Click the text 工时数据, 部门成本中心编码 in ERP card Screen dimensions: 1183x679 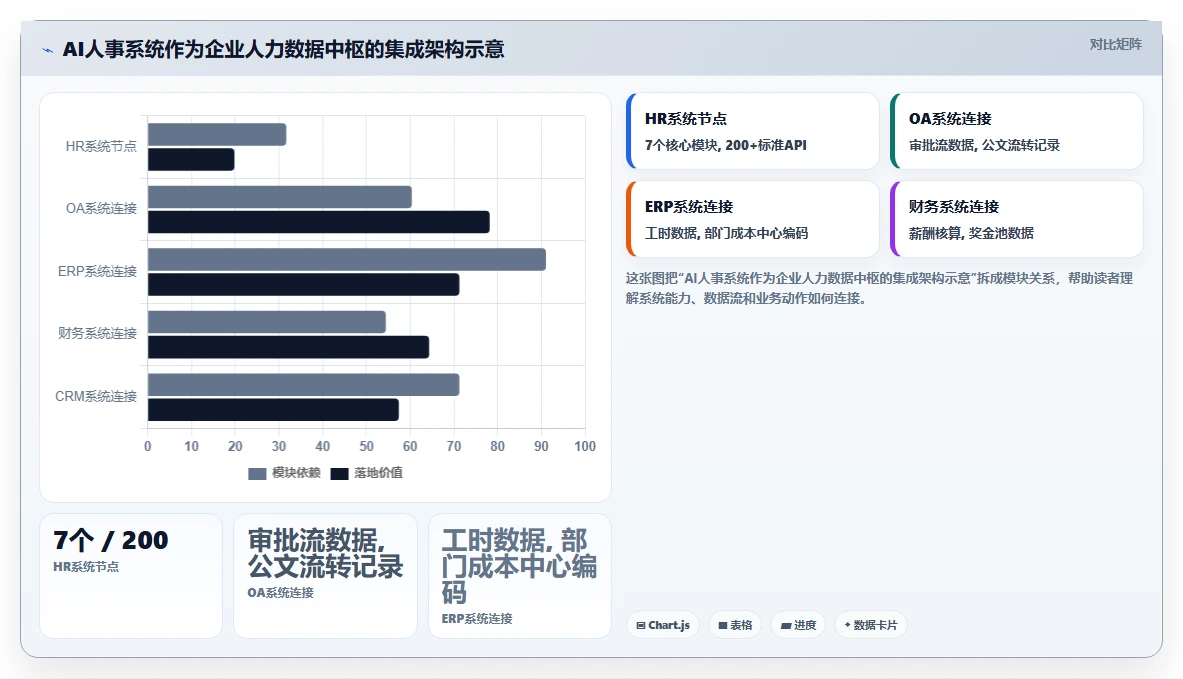pyautogui.click(x=726, y=233)
